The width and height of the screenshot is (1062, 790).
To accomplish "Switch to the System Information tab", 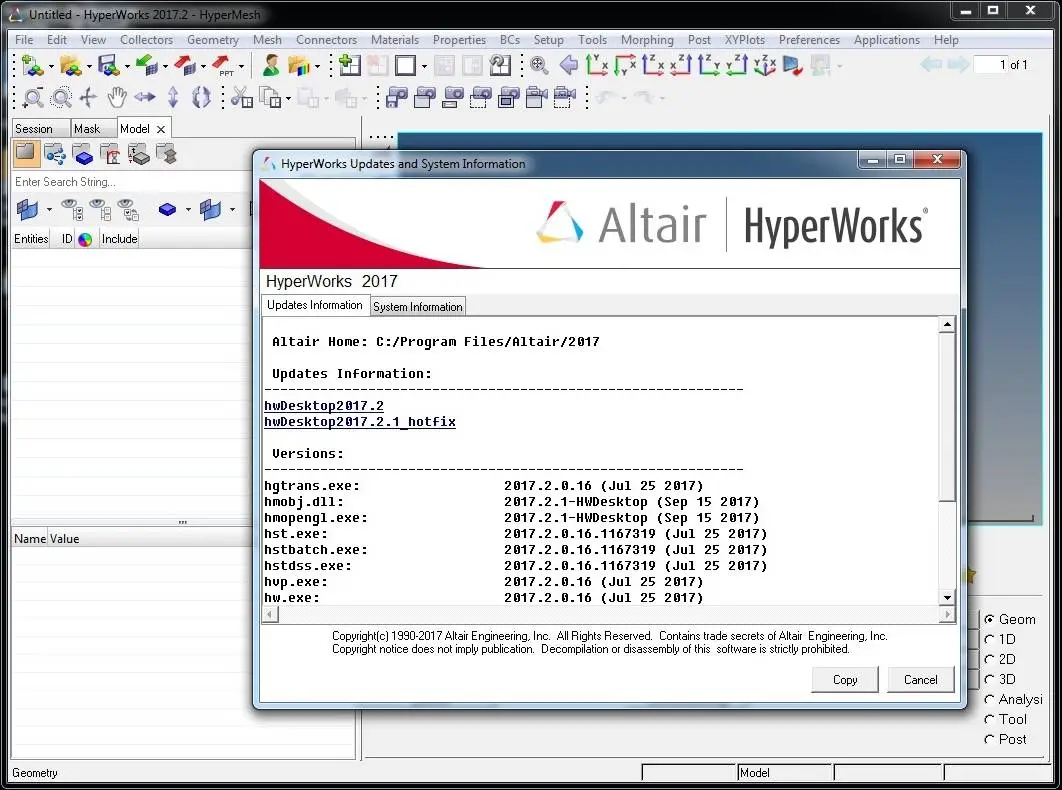I will (x=418, y=307).
